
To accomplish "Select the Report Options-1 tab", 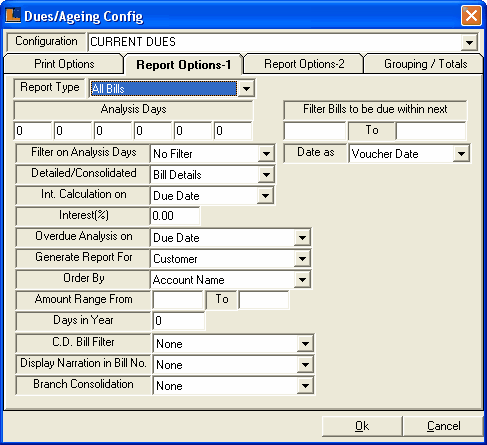I will 183,64.
